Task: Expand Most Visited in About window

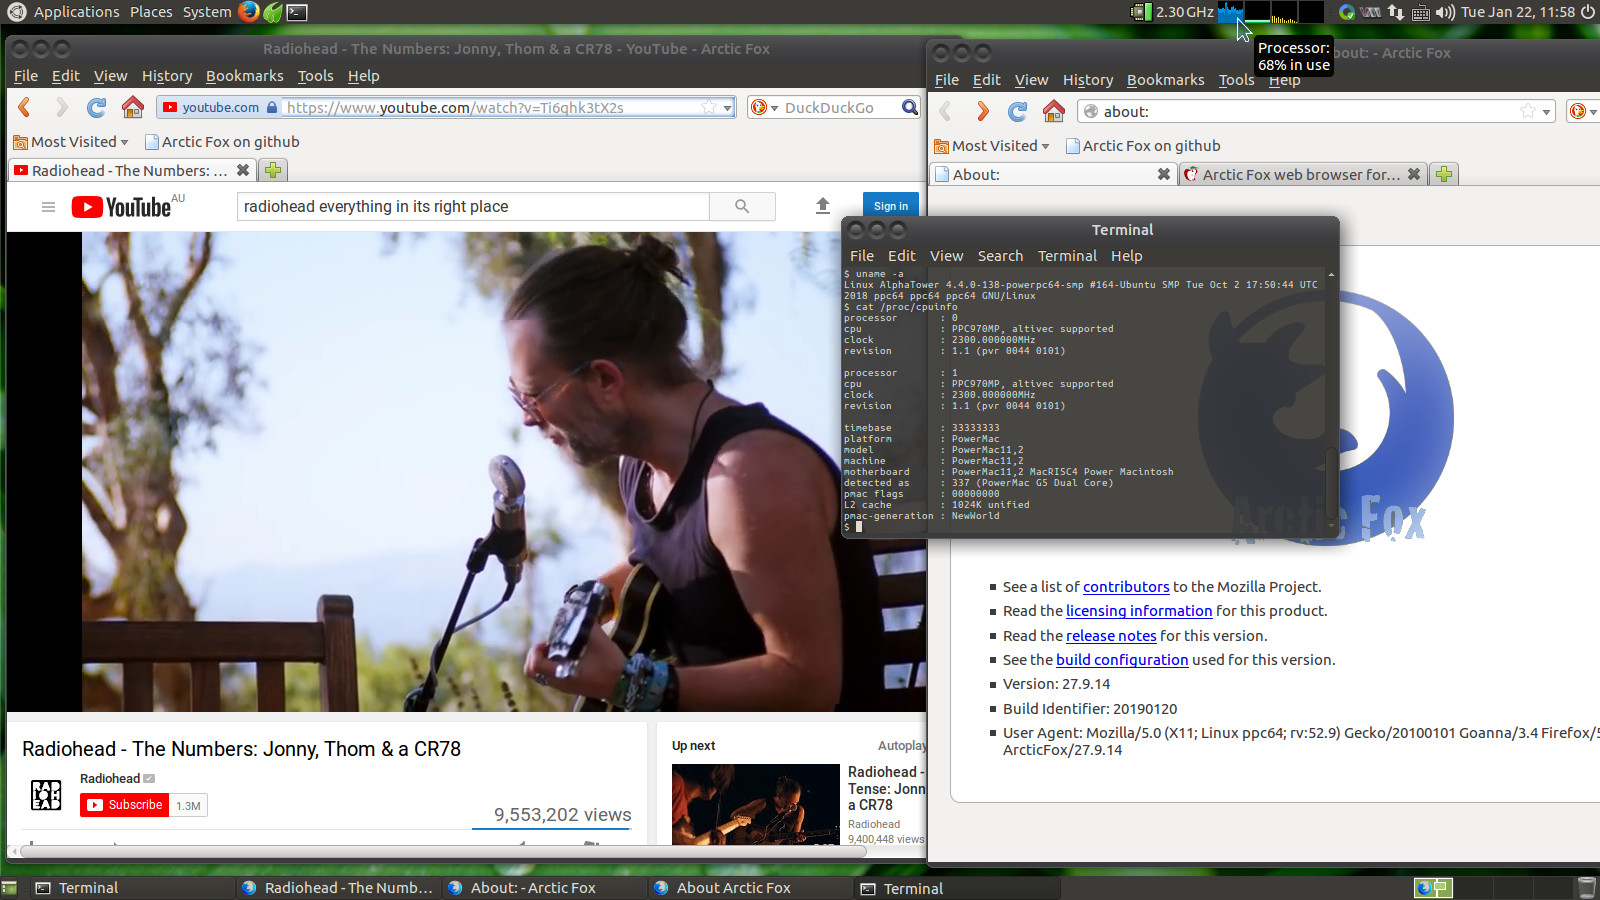Action: [x=992, y=146]
